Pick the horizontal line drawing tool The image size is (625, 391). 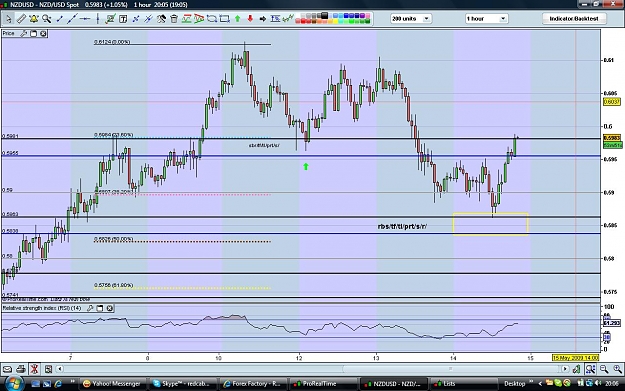tap(85, 19)
